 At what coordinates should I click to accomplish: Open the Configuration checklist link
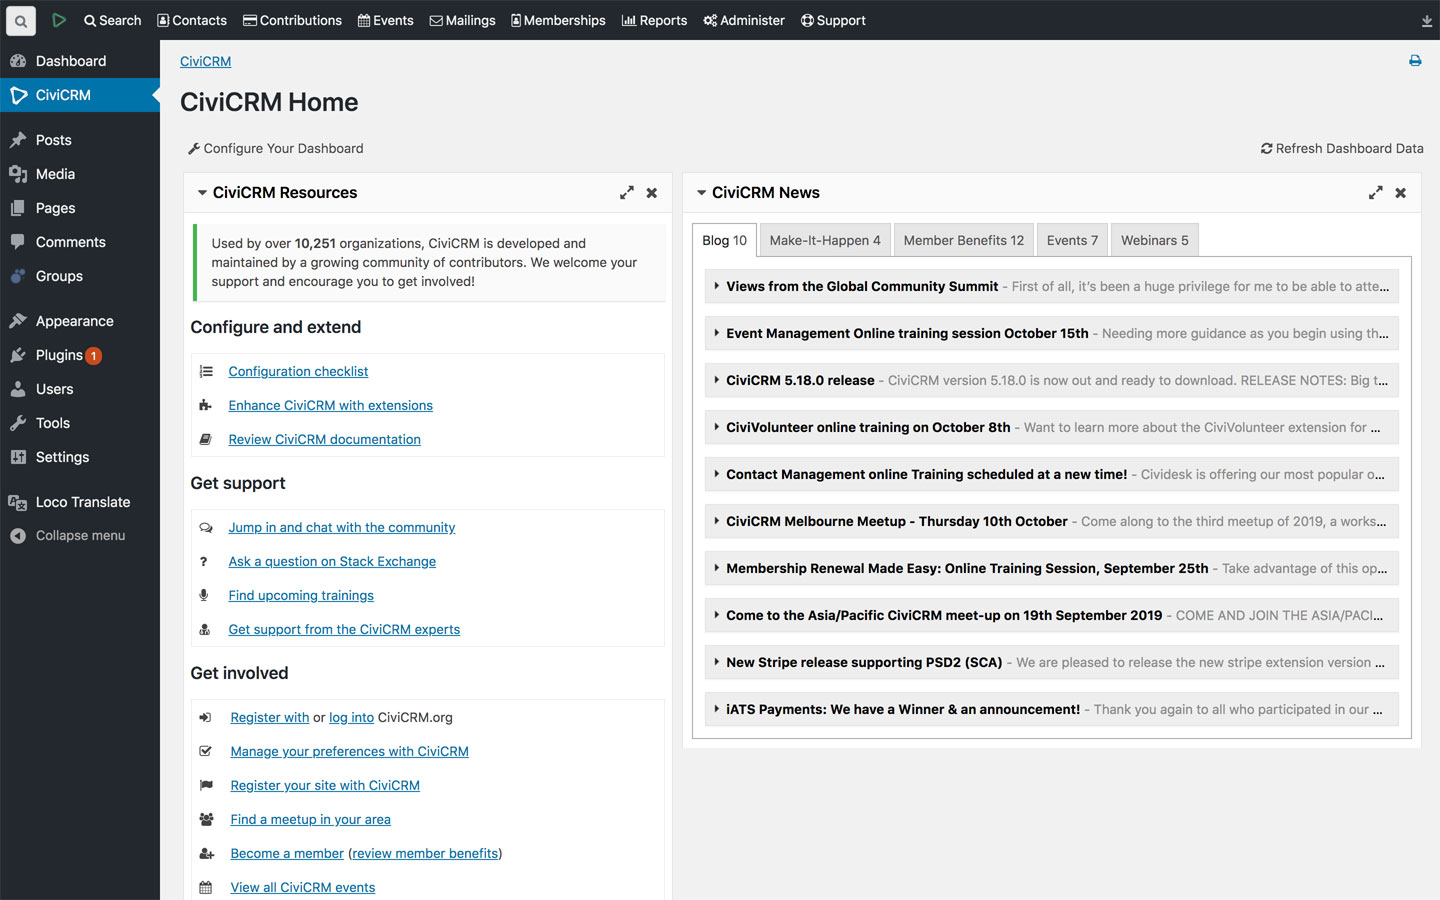click(x=298, y=371)
